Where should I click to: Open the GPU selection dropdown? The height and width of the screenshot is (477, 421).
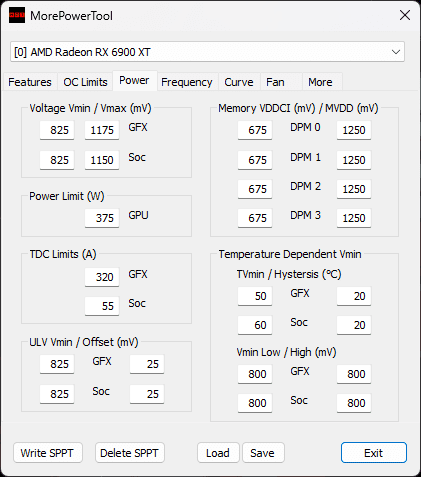207,52
